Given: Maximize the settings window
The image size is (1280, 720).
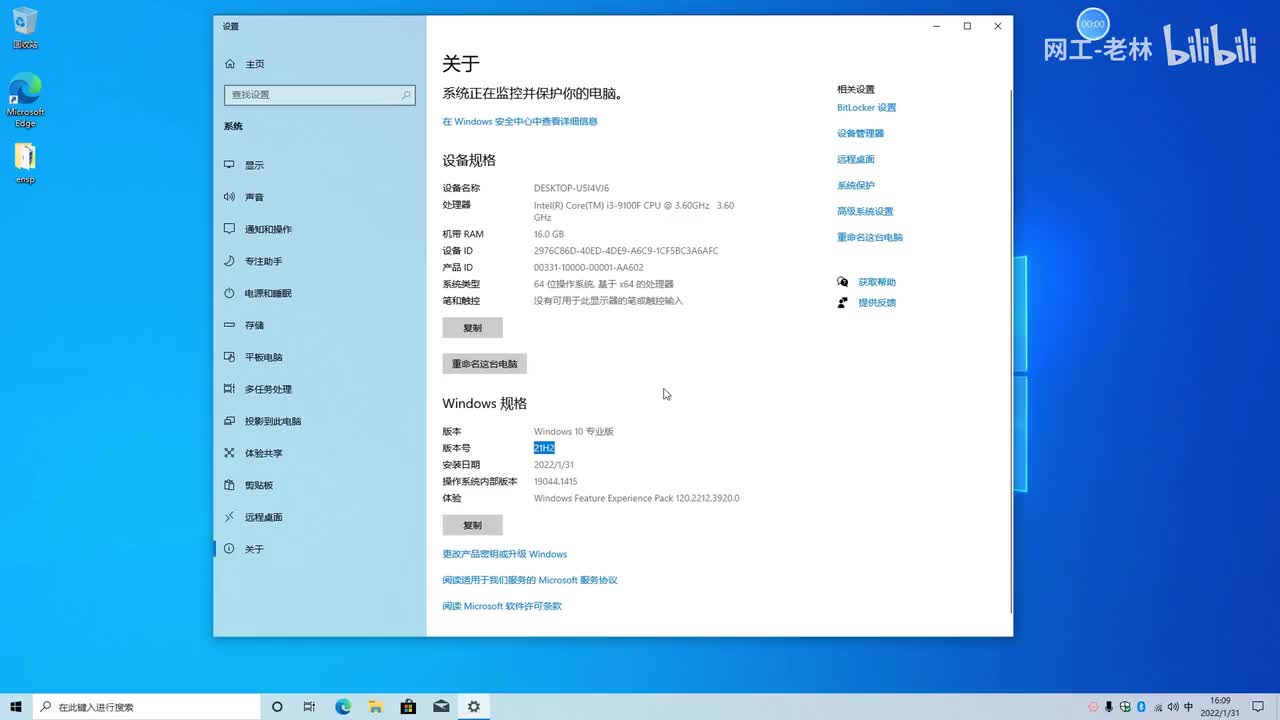Looking at the screenshot, I should point(967,26).
